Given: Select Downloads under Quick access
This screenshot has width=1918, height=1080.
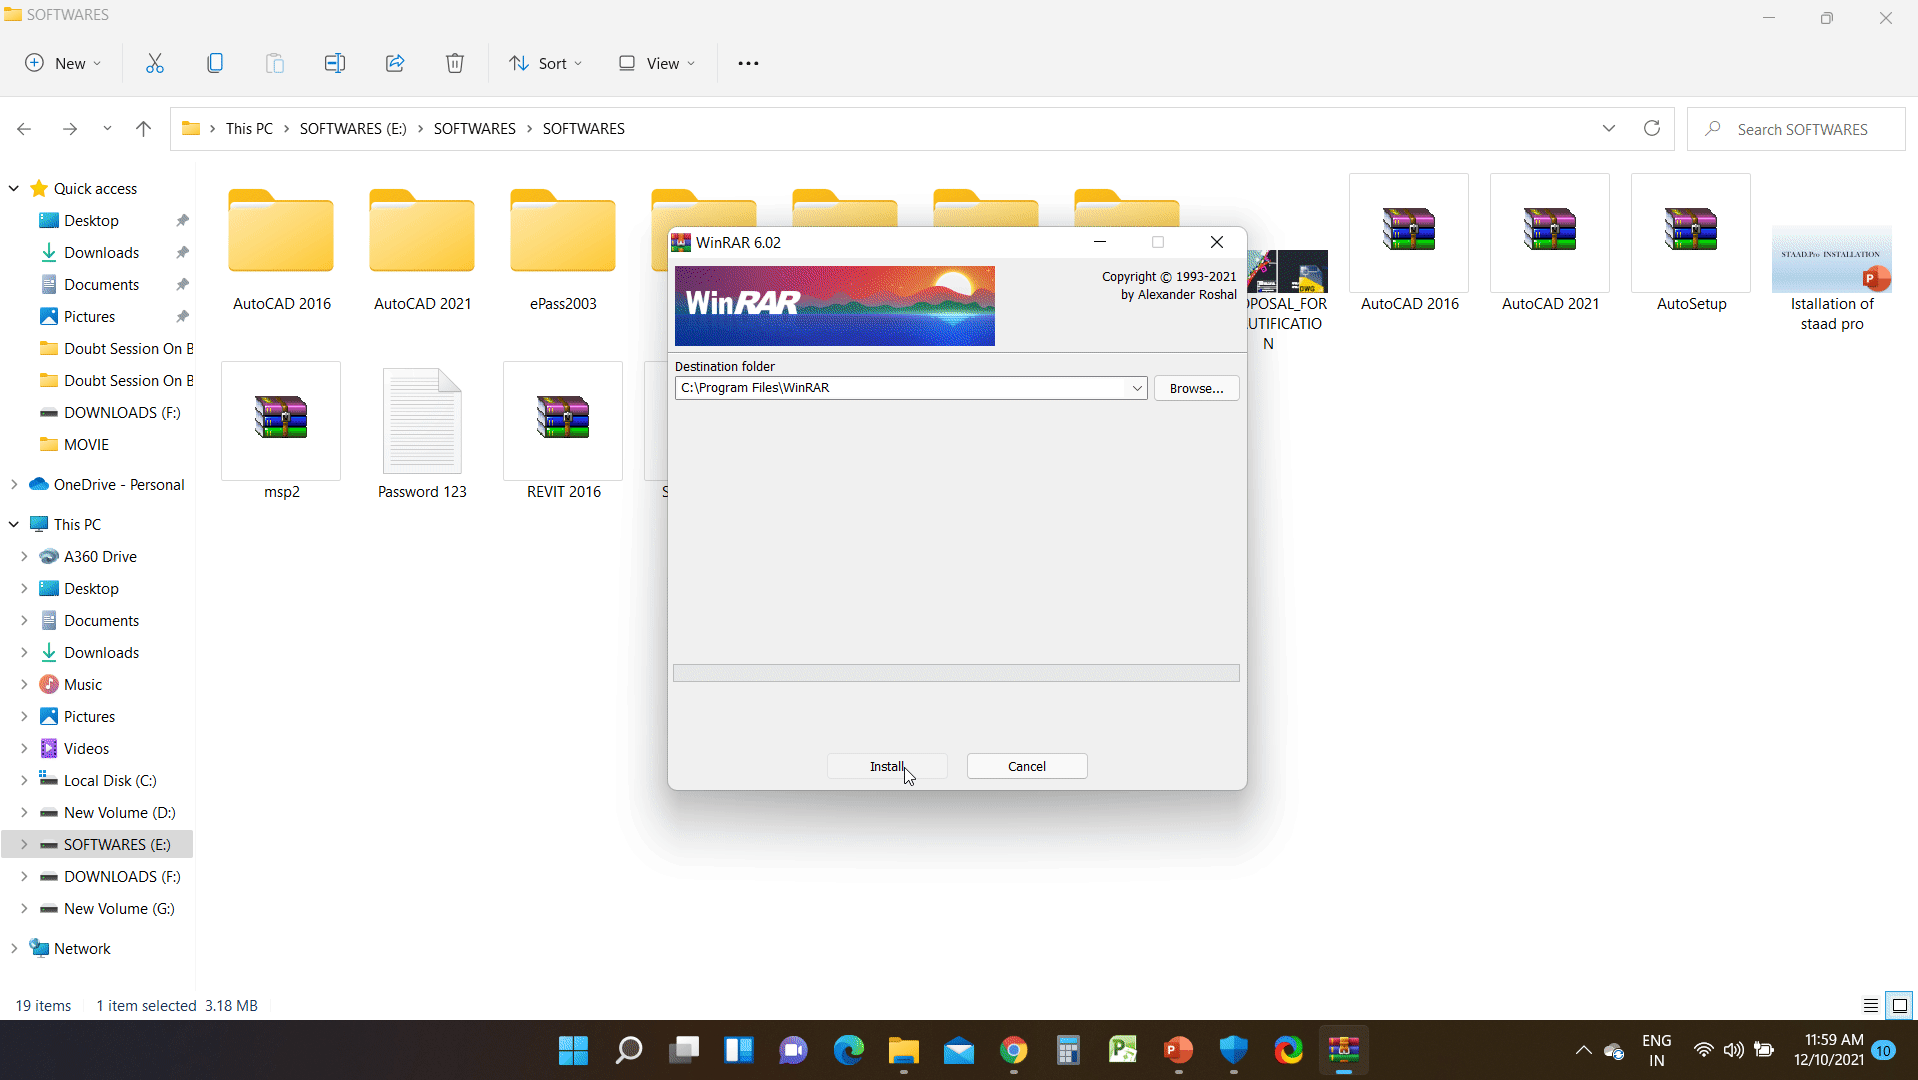Looking at the screenshot, I should (x=101, y=252).
